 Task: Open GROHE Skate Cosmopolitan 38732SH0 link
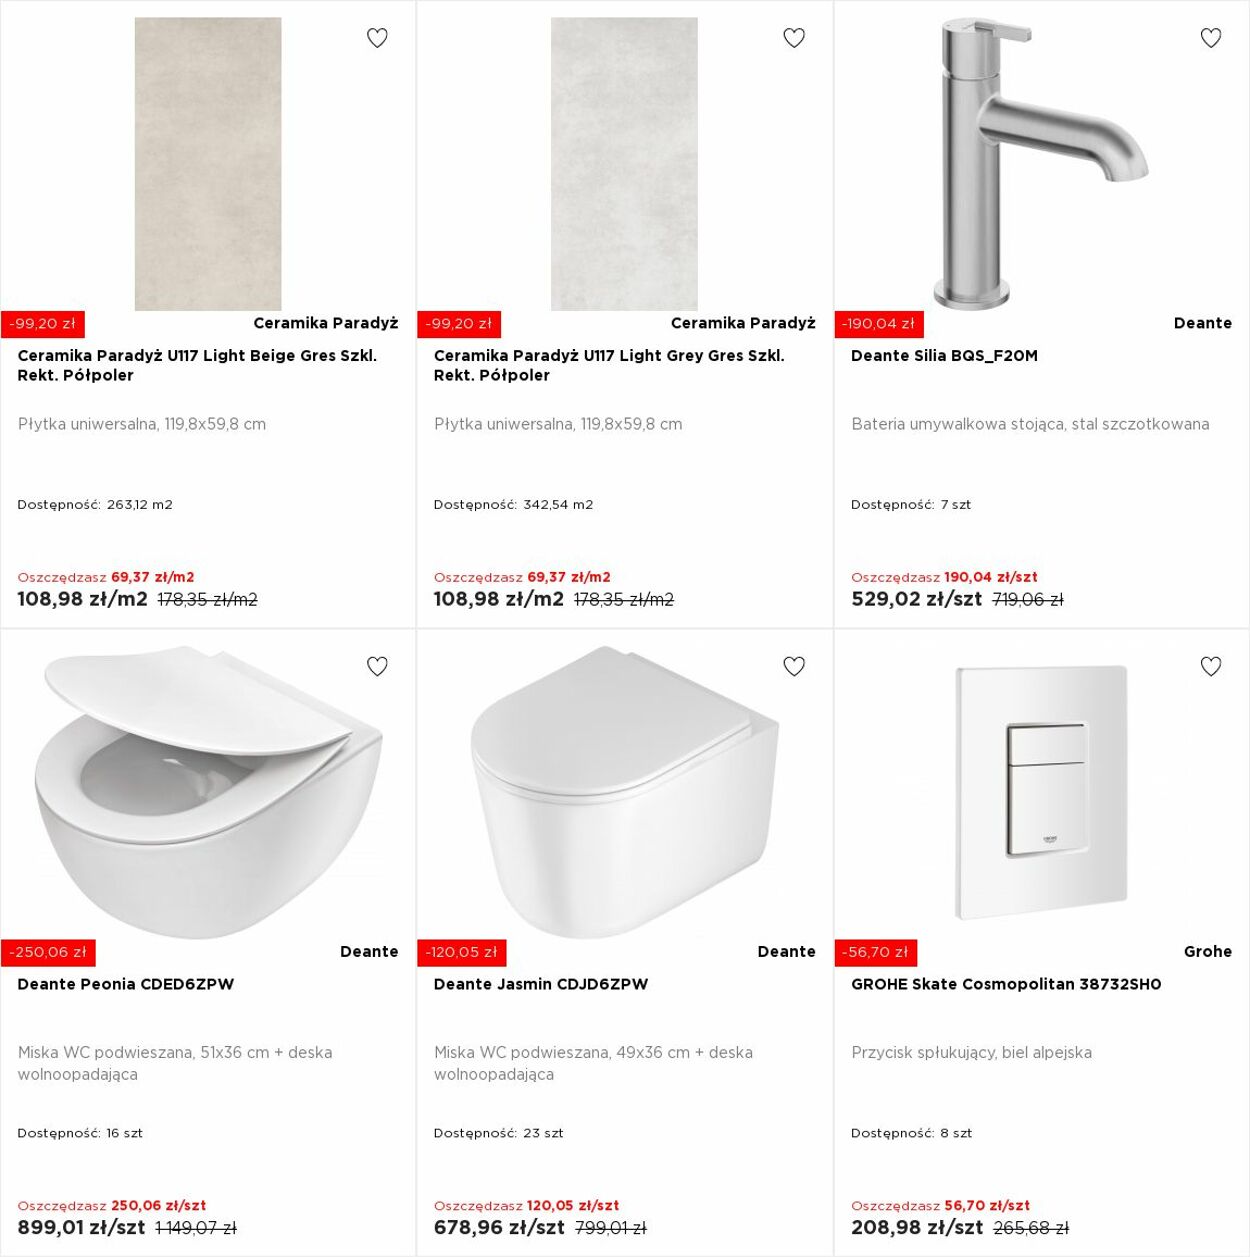click(1006, 984)
